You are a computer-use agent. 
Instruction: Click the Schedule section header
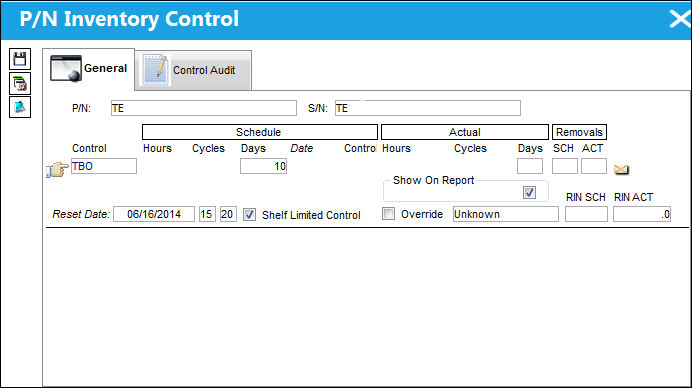tap(260, 132)
